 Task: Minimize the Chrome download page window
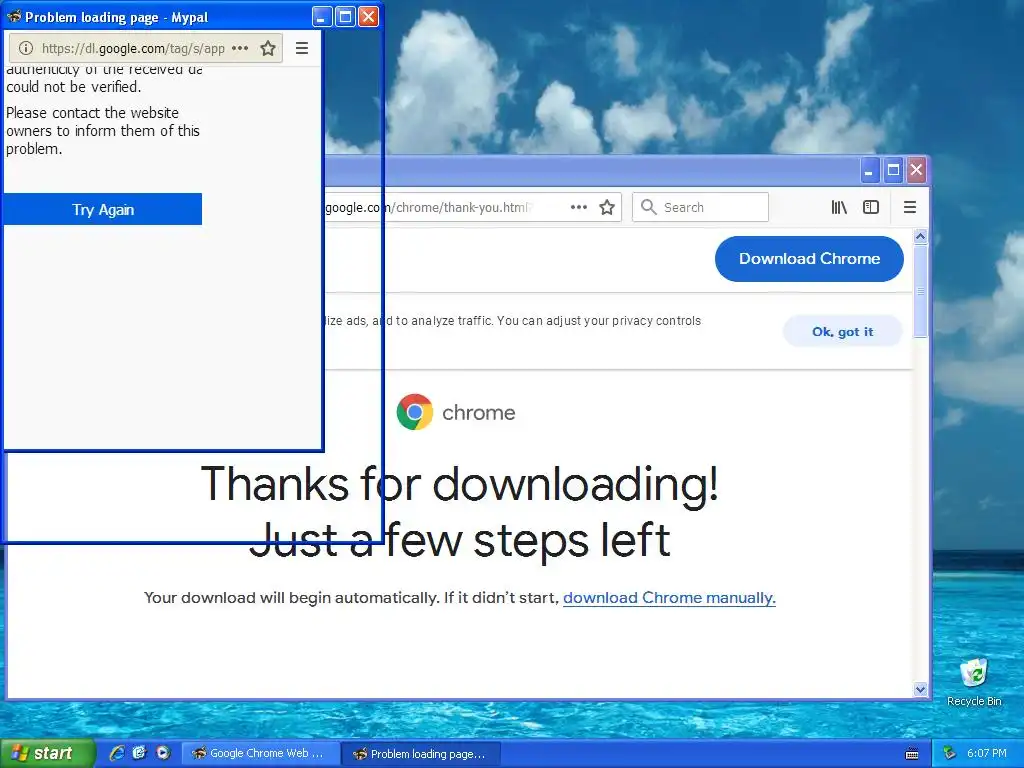click(869, 171)
